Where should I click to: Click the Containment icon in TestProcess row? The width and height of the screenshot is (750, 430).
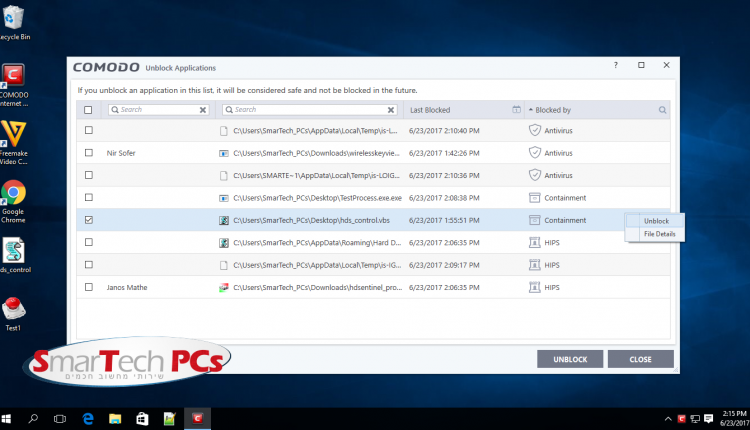coord(535,198)
